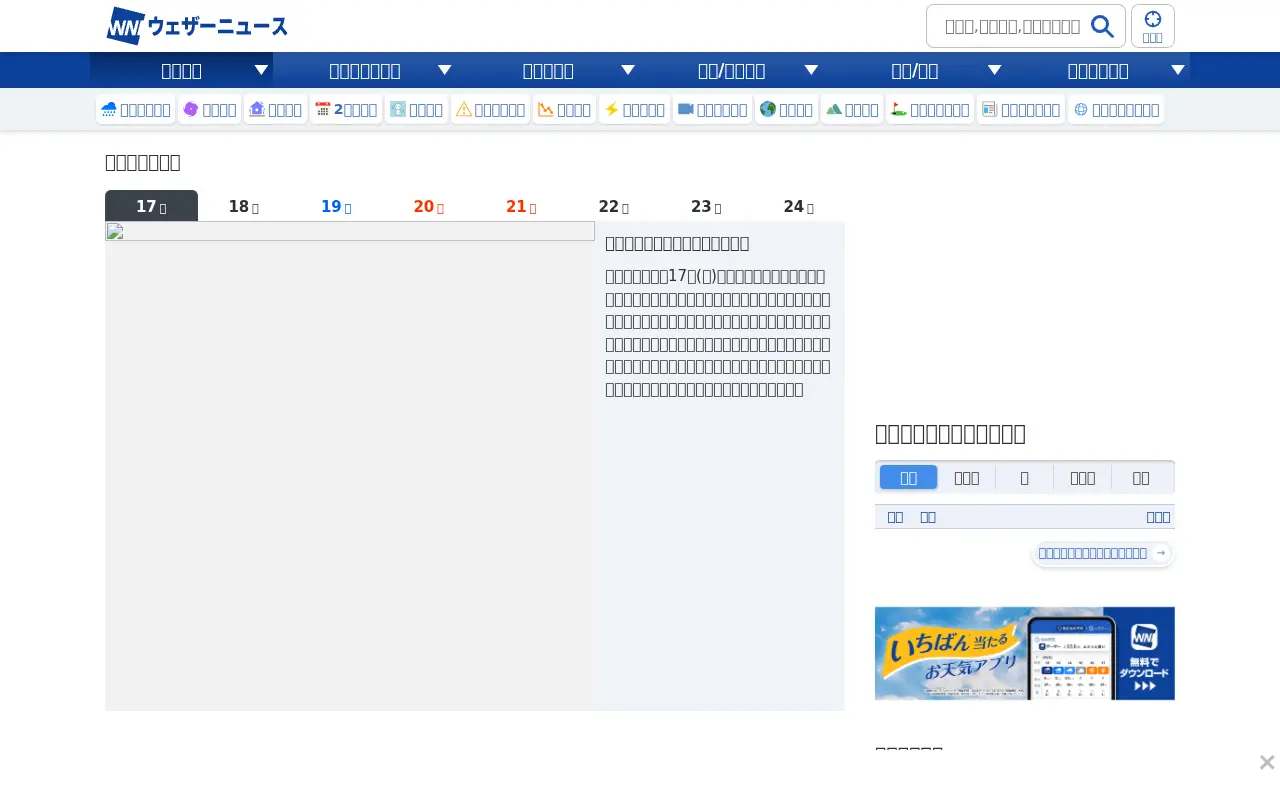
Task: Focus the search text field
Action: [x=1012, y=27]
